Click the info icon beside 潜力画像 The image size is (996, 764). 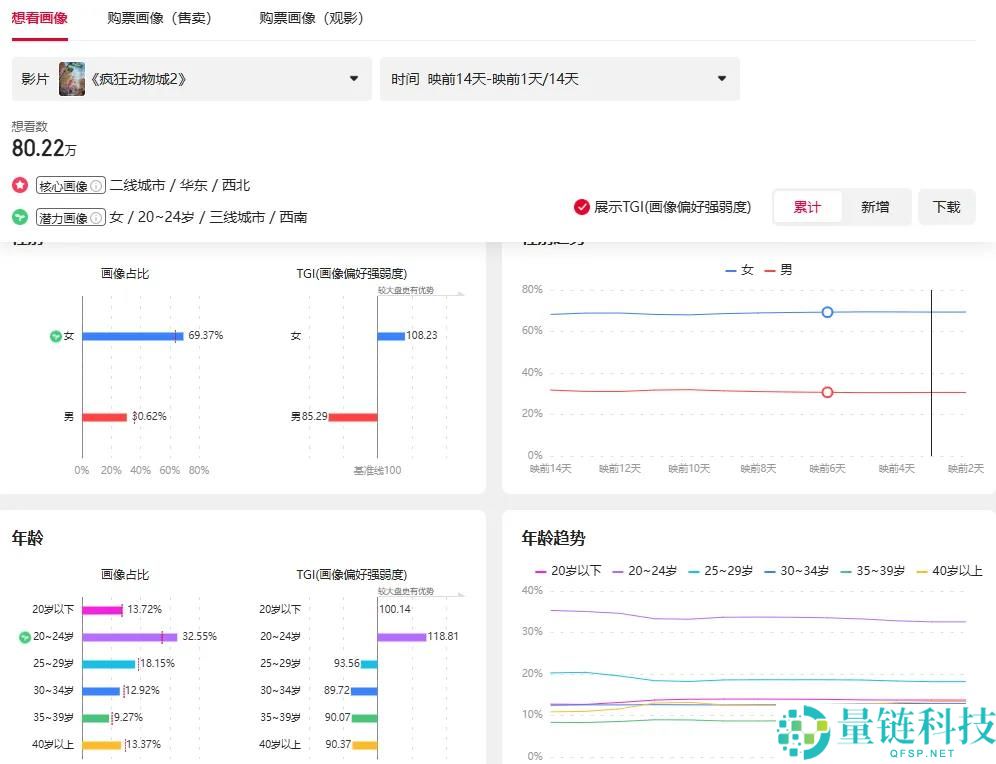click(96, 216)
